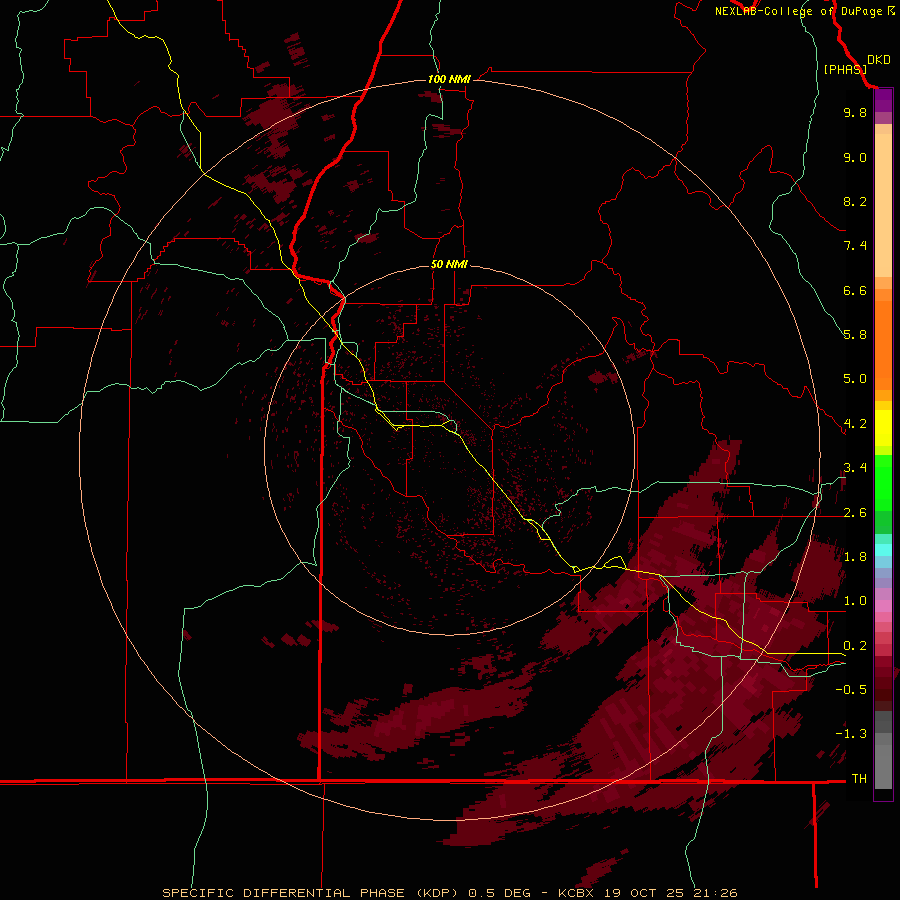Click the TH threshold label on scale
Screen dimensions: 900x900
tap(859, 779)
